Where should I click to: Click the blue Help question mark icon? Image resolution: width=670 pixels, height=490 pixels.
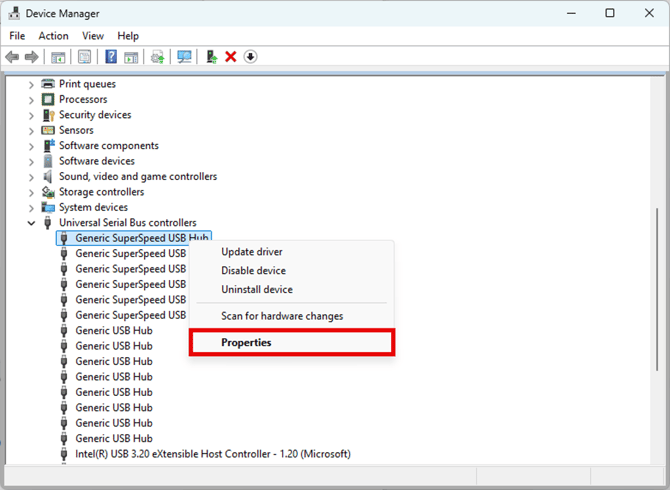click(x=111, y=56)
